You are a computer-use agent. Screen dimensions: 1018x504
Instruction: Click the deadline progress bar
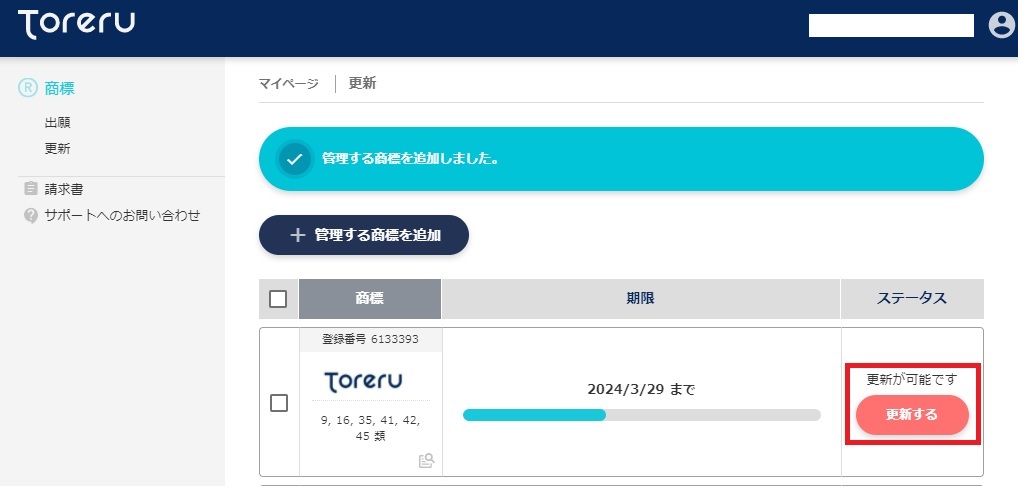[x=641, y=415]
